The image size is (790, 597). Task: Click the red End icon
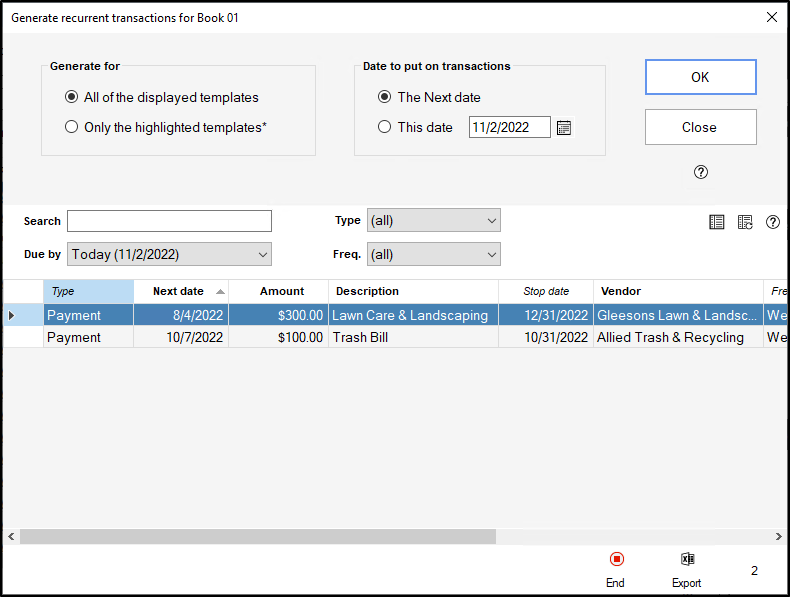click(616, 560)
